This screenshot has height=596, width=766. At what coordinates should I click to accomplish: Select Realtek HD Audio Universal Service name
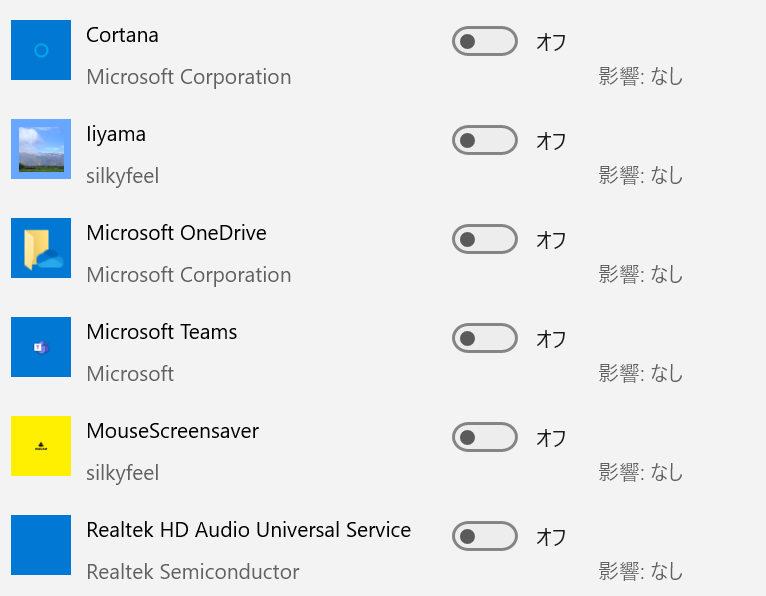click(249, 530)
